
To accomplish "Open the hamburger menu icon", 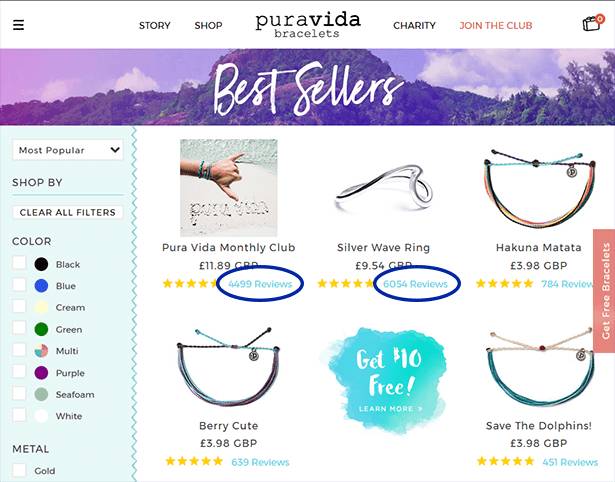I will [x=18, y=25].
